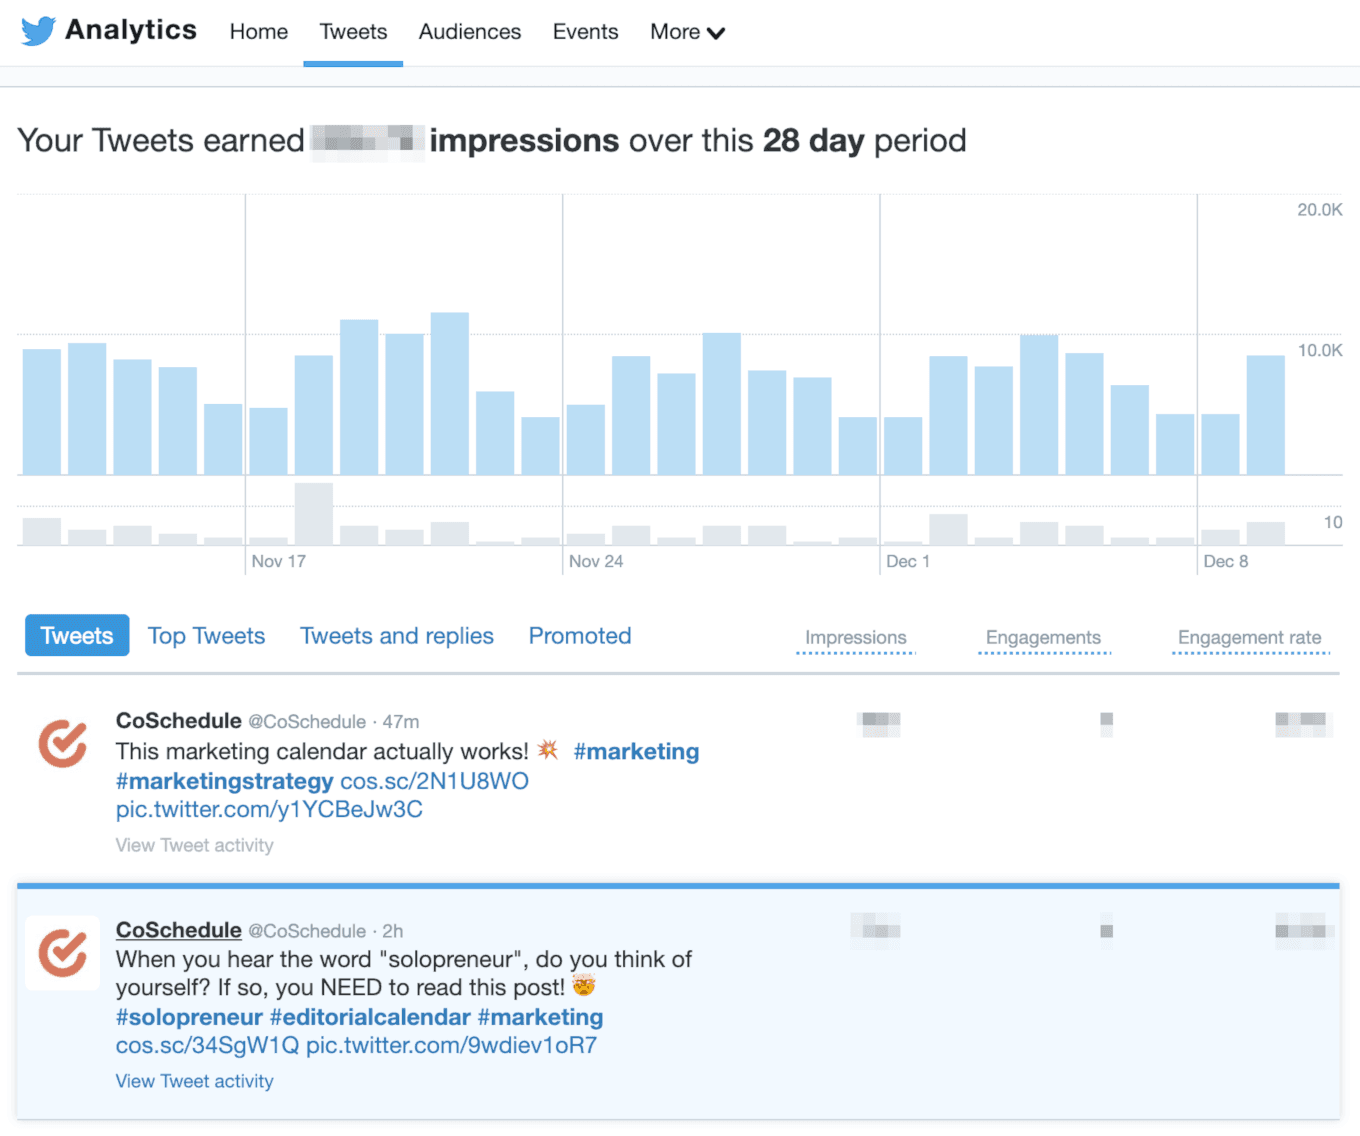The height and width of the screenshot is (1136, 1360).
Task: View Tweet activity for marketing calendar tweet
Action: pos(194,845)
